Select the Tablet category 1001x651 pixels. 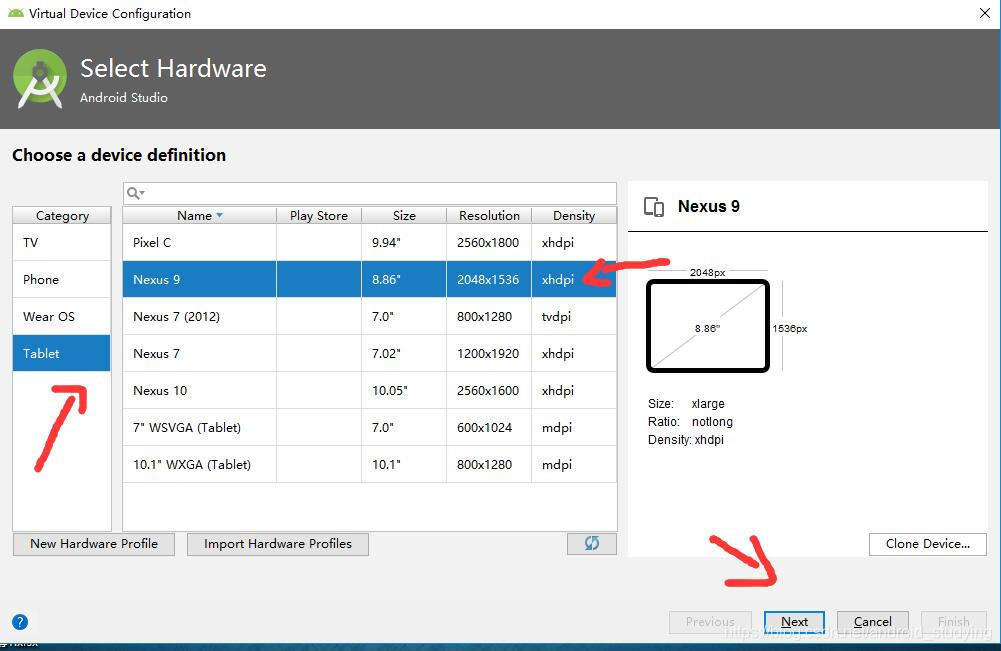(62, 354)
